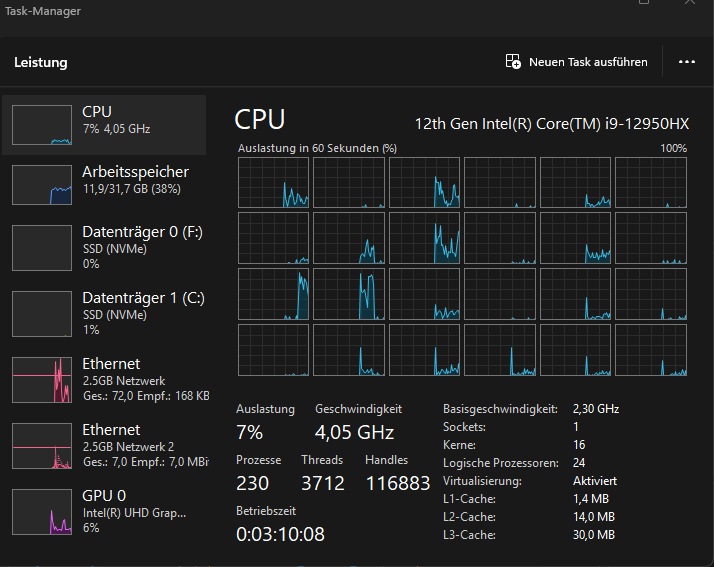Click the Leistung page heading
Viewport: 714px width, 567px height.
tap(41, 62)
